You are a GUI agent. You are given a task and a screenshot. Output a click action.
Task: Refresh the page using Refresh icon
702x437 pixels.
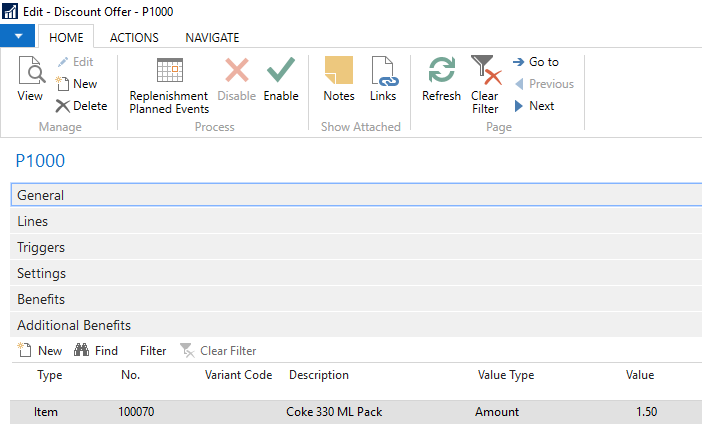tap(441, 69)
